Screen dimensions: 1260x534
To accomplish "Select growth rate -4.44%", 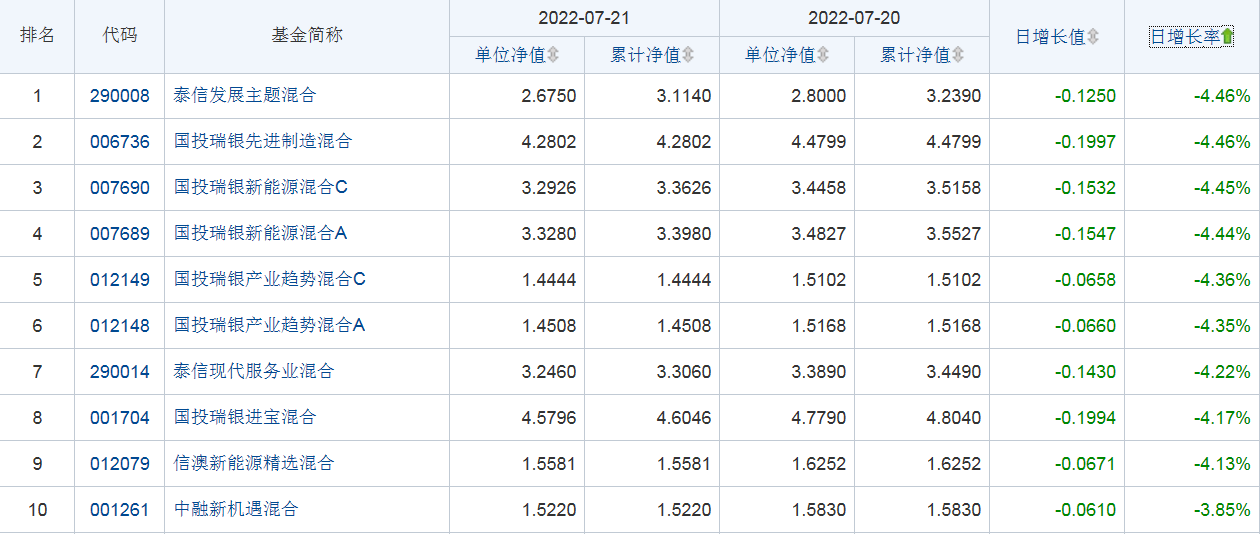I will point(1222,234).
